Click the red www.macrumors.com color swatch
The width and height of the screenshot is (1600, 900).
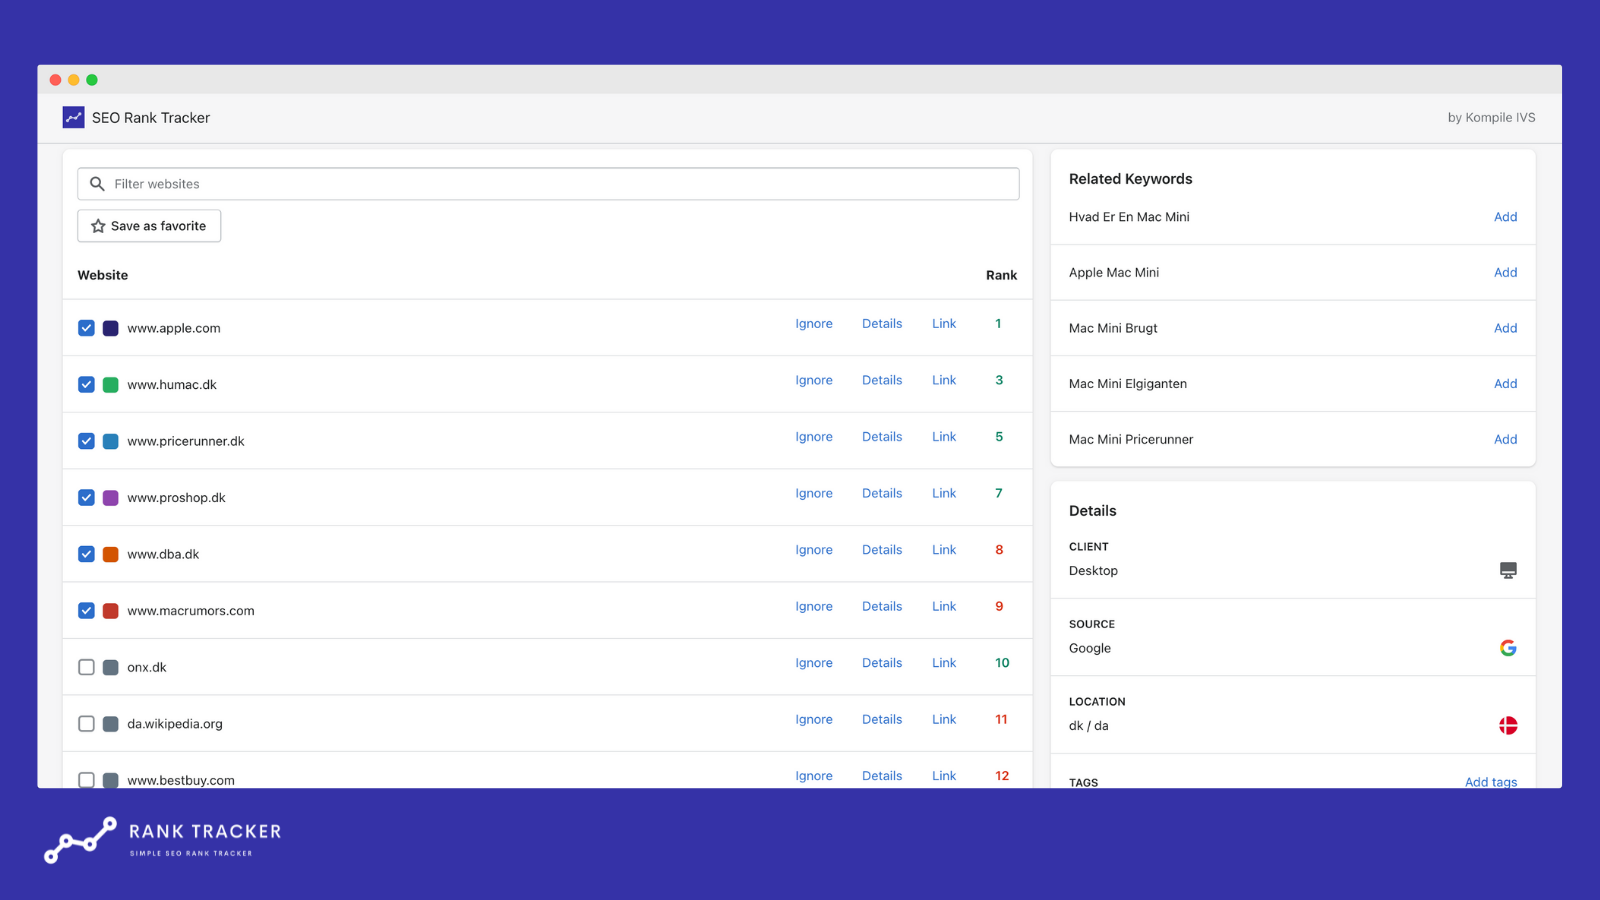point(111,611)
